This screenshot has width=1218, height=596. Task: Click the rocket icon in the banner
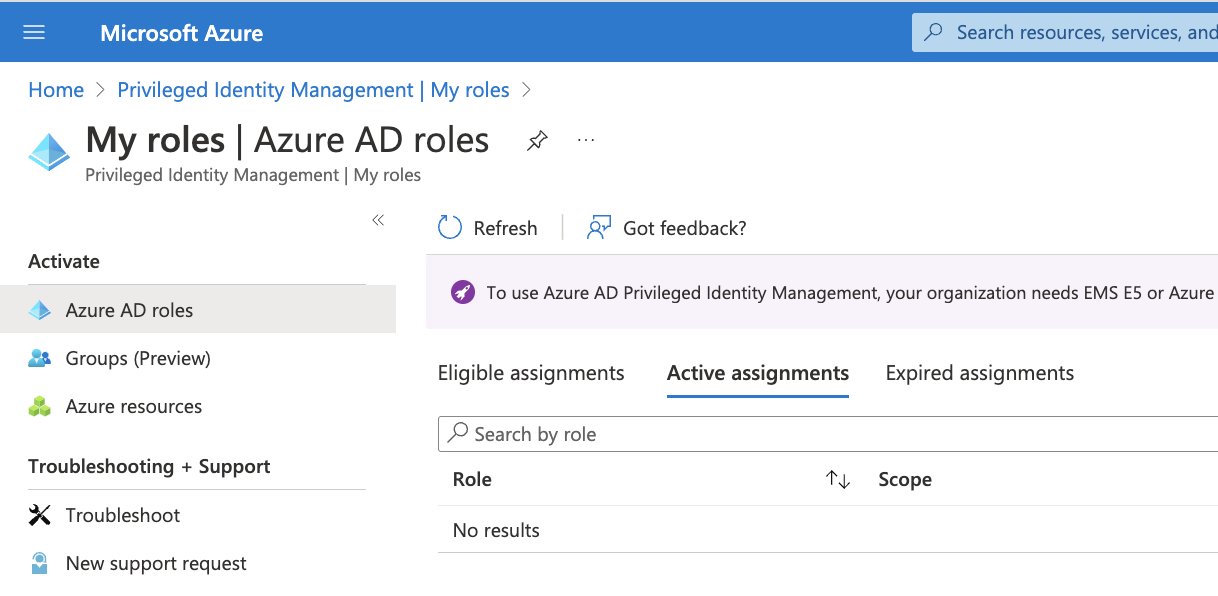pyautogui.click(x=463, y=293)
